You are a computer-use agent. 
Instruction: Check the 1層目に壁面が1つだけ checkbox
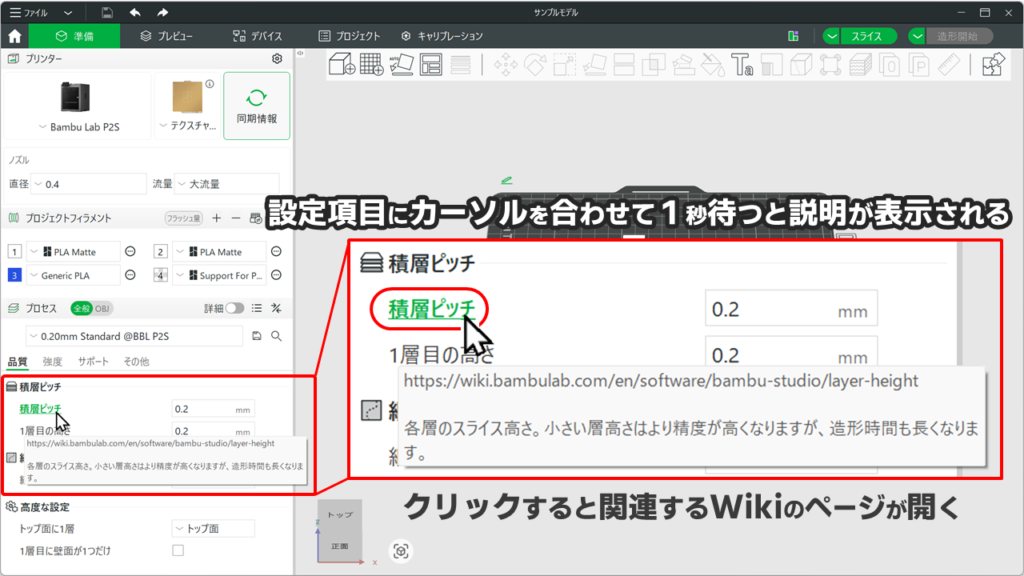pos(178,550)
